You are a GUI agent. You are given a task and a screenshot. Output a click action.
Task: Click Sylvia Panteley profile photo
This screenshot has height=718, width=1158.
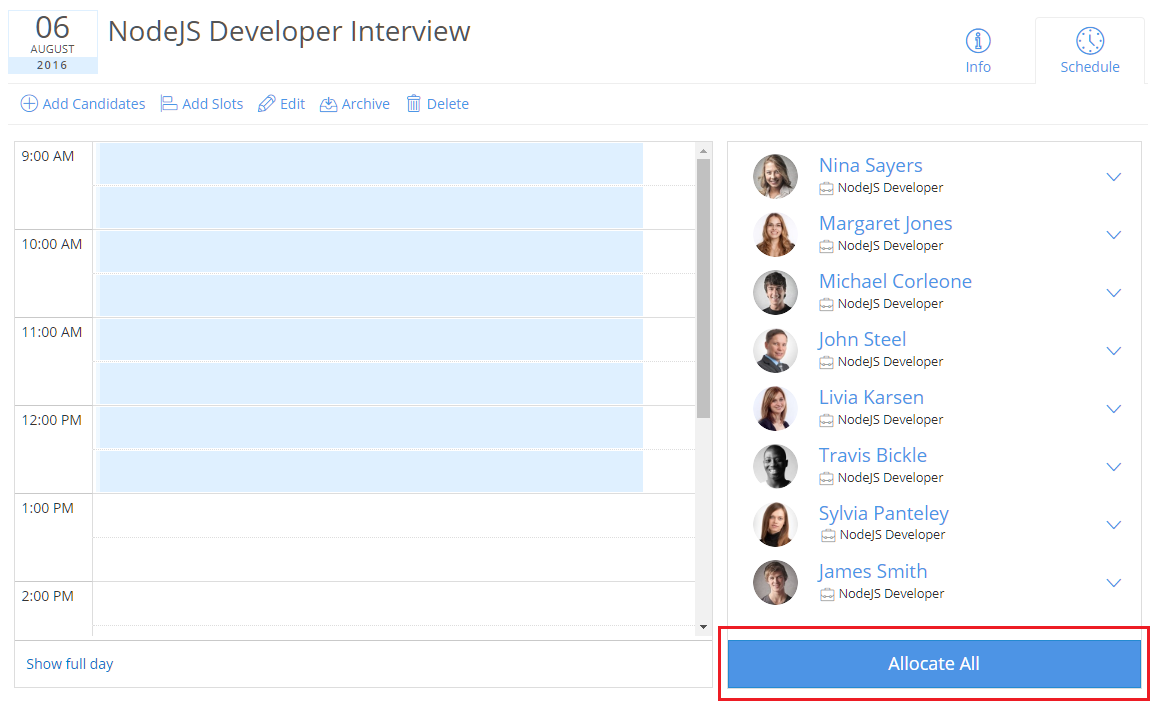[x=775, y=524]
